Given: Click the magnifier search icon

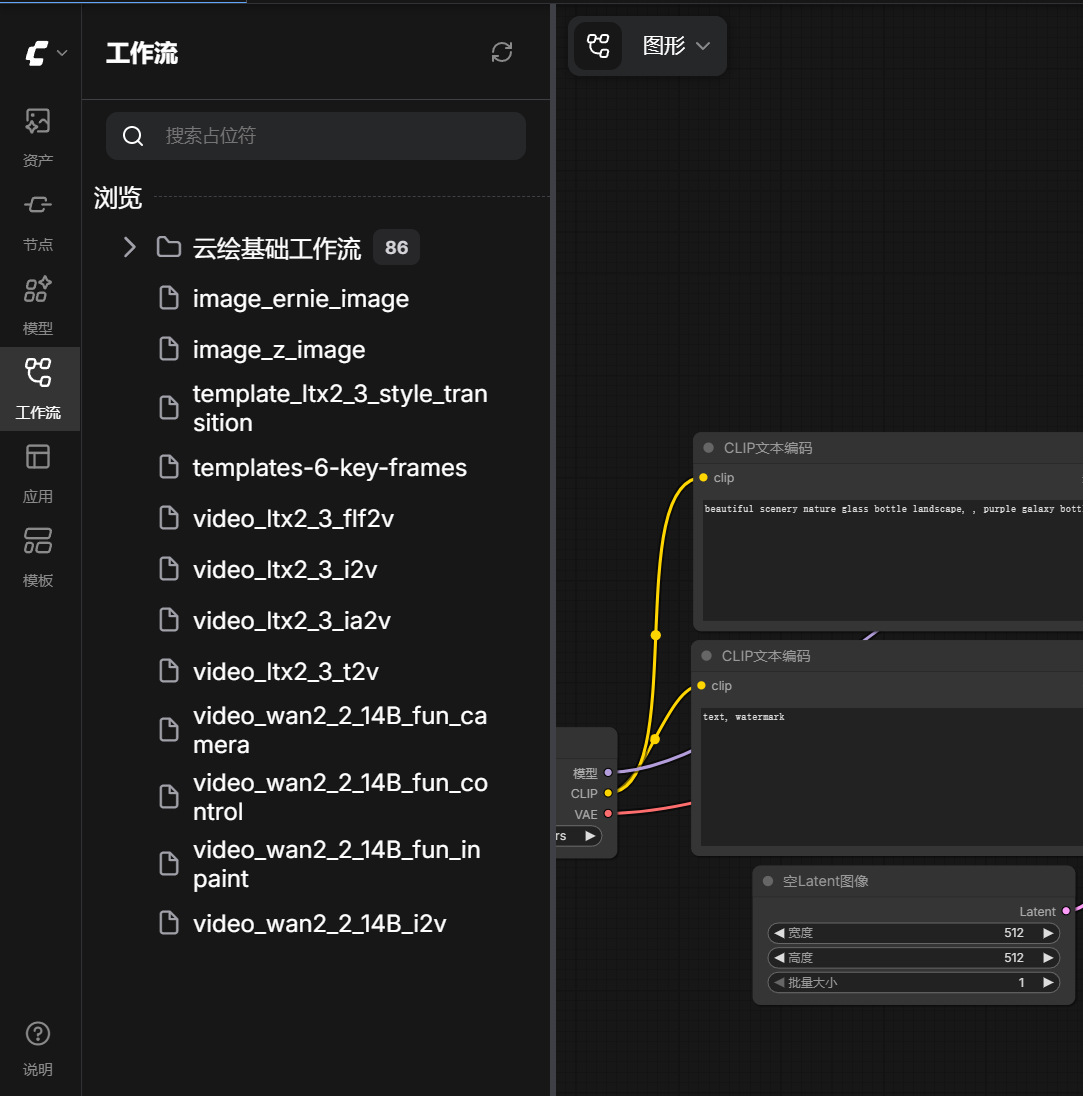Looking at the screenshot, I should click(133, 136).
